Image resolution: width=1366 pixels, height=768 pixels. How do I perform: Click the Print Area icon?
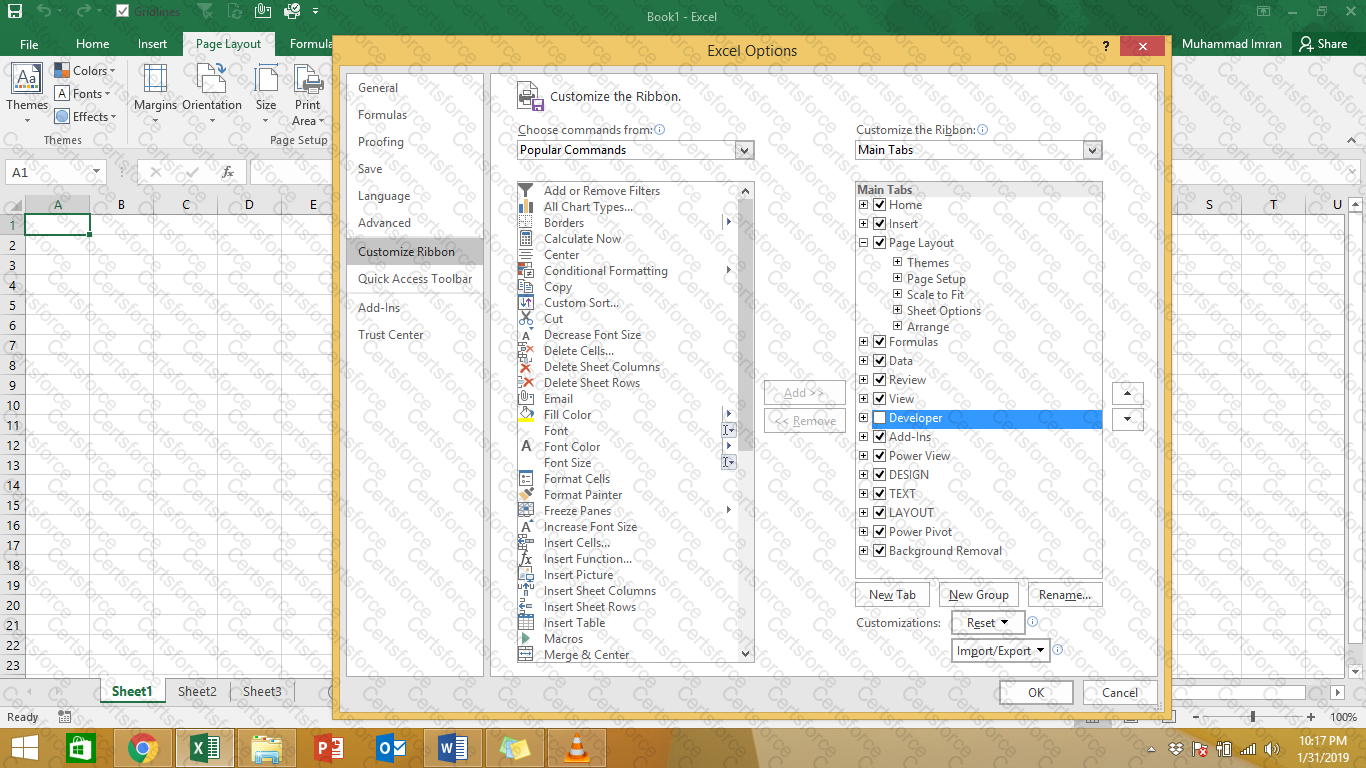click(308, 79)
